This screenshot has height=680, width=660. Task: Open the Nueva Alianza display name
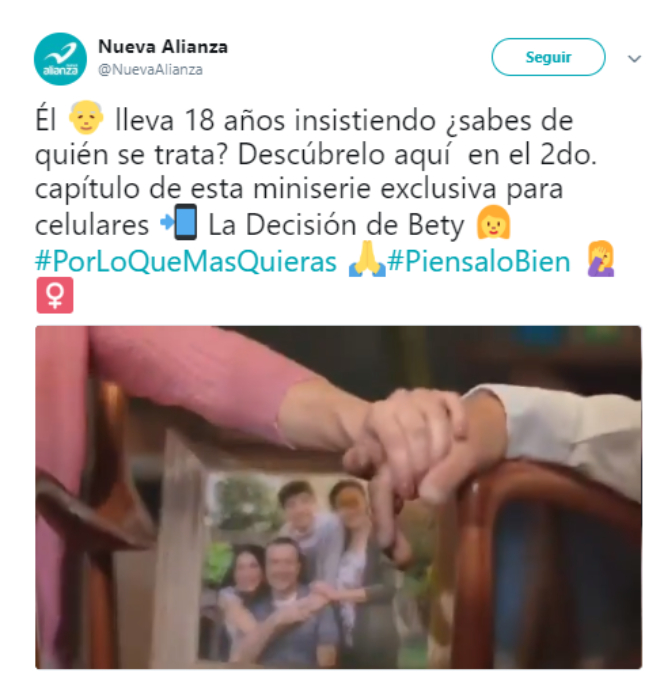coord(163,46)
